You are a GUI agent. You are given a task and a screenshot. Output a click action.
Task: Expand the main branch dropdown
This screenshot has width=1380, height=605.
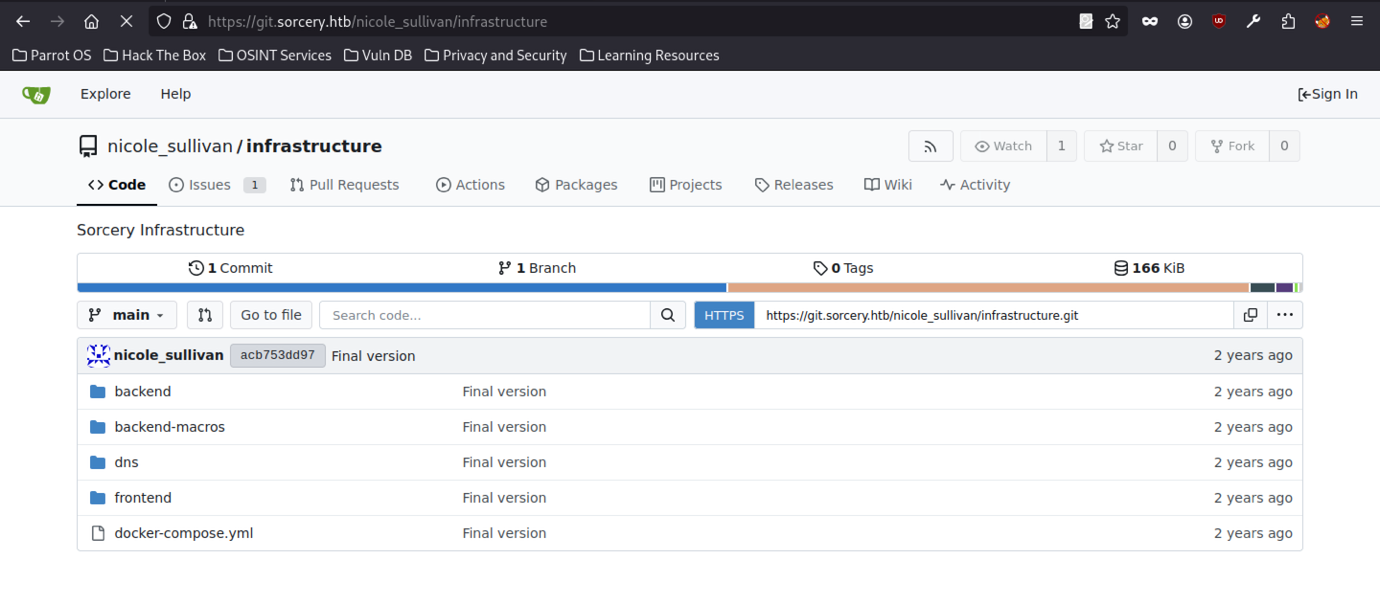[x=127, y=315]
